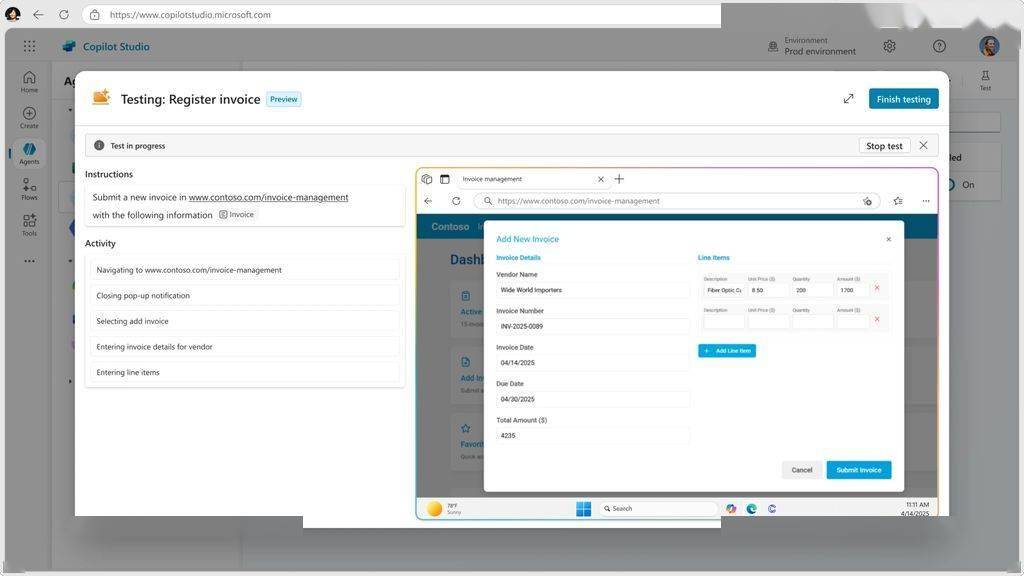The image size is (1024, 576).
Task: Select 'Entering invoice details for vendor' row
Action: pos(244,347)
